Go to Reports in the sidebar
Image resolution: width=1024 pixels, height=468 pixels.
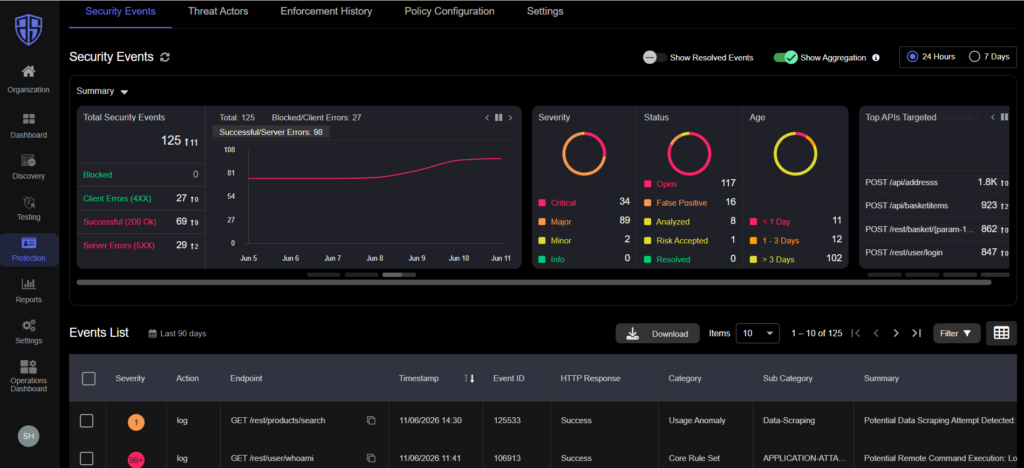pyautogui.click(x=29, y=290)
